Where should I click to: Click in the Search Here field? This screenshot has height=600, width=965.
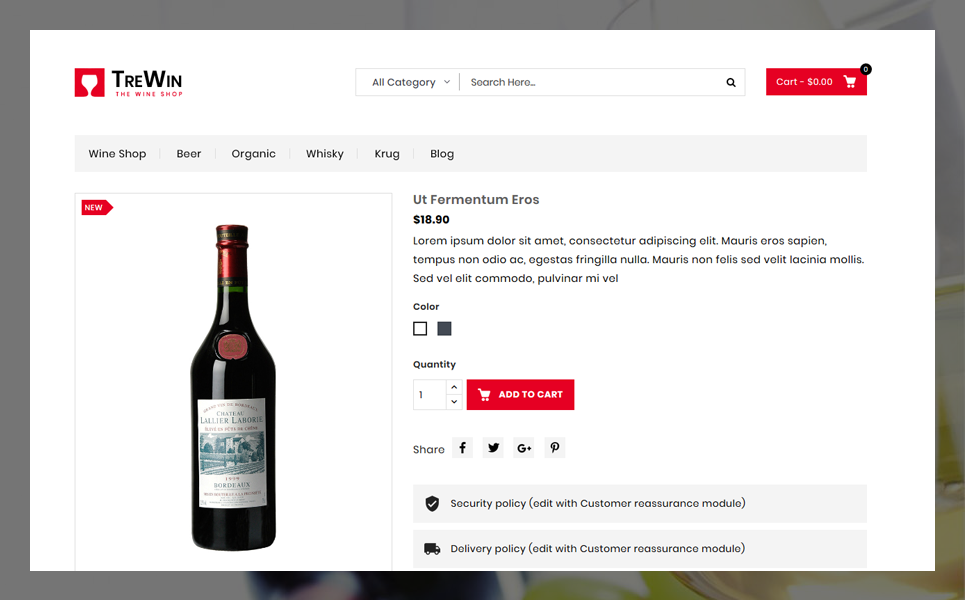[591, 82]
